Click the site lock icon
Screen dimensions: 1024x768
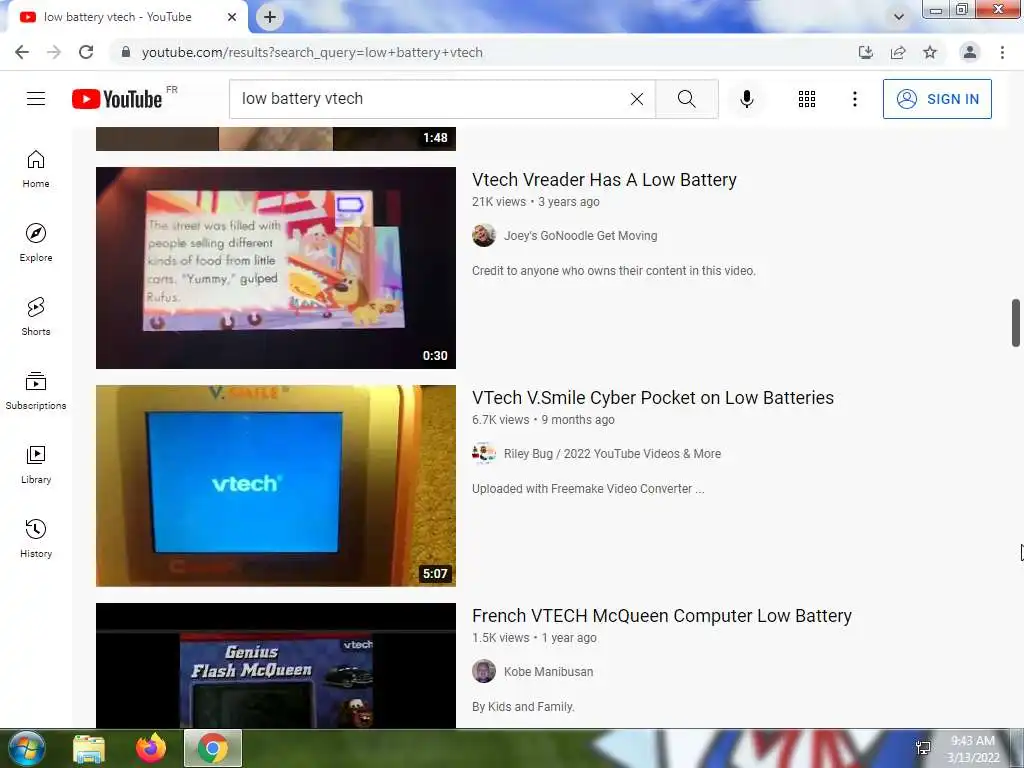click(126, 52)
